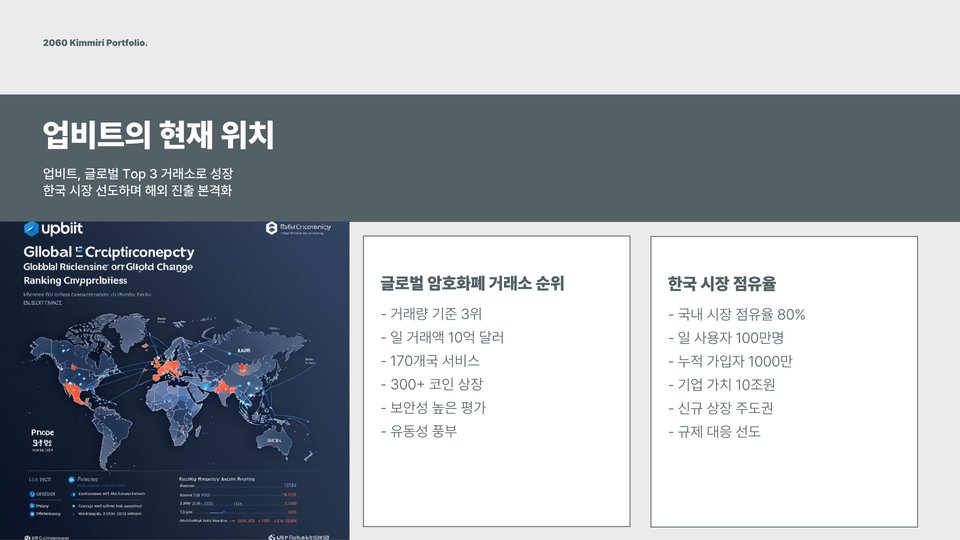Click 'Ranking' heading line in the infographic
Screen dimensions: 960x540
click(75, 280)
